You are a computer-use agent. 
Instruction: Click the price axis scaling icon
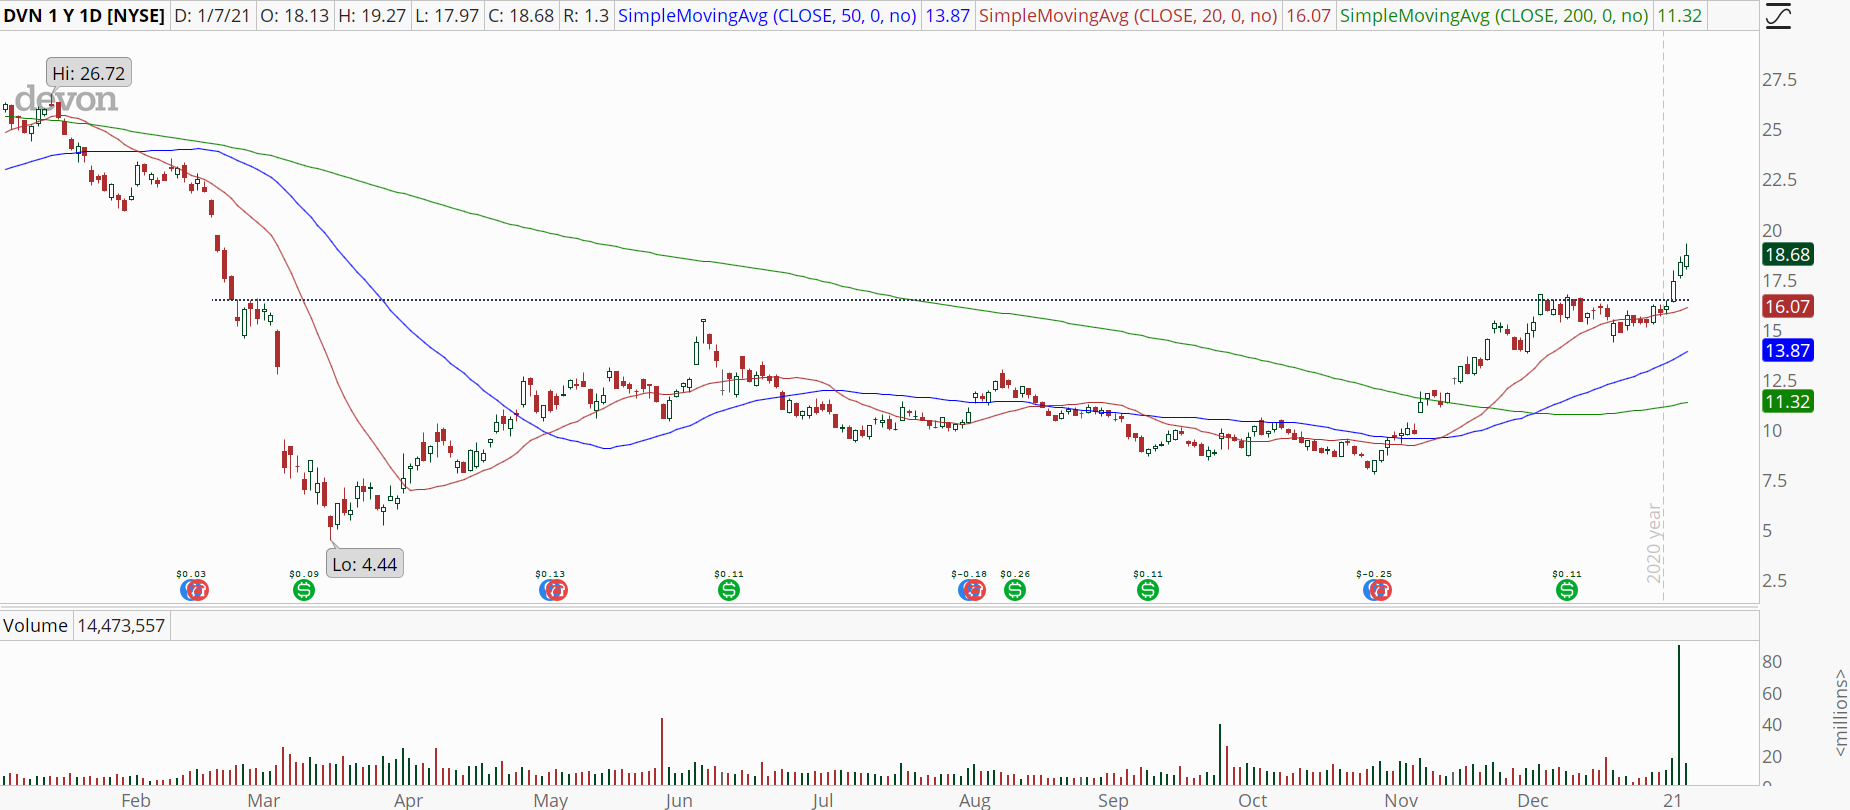pyautogui.click(x=1778, y=16)
